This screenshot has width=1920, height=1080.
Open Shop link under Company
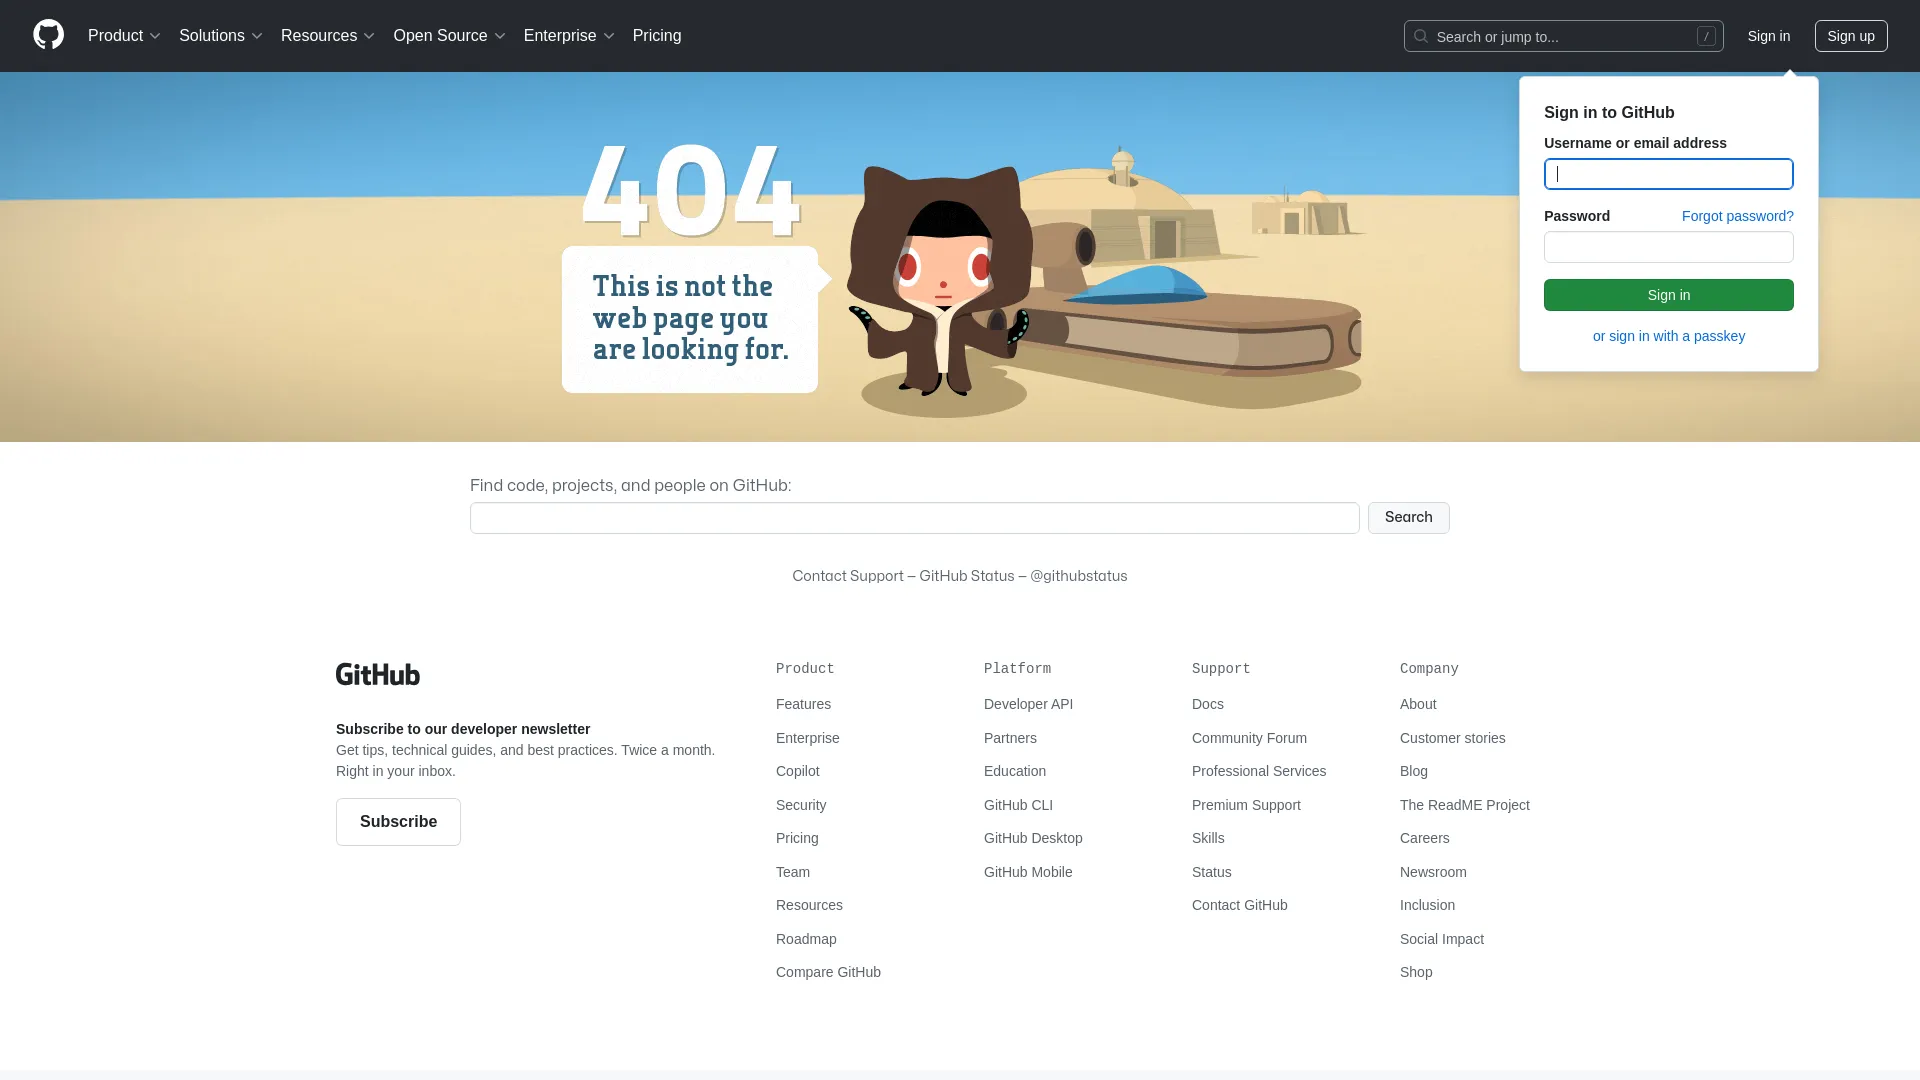coord(1416,972)
